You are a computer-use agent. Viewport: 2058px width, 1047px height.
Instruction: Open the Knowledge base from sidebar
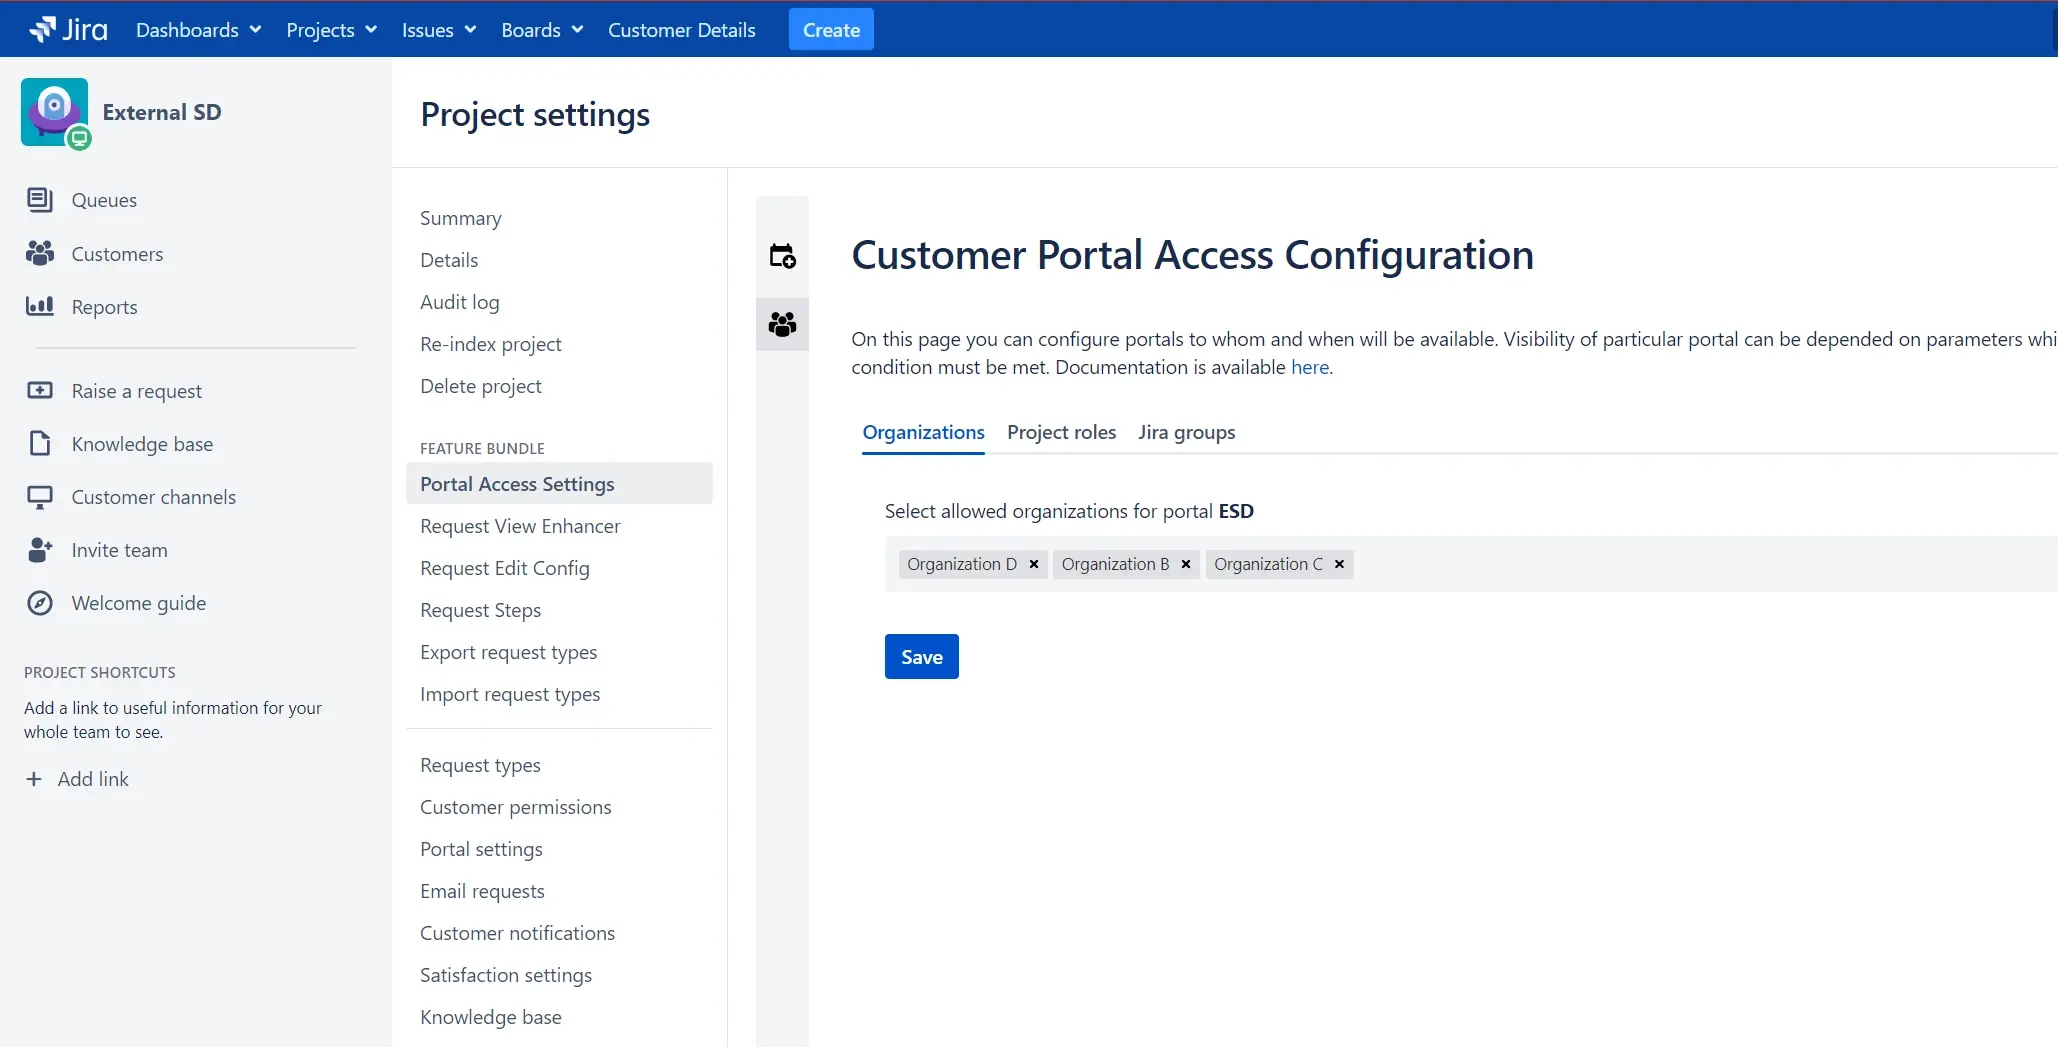tap(141, 443)
